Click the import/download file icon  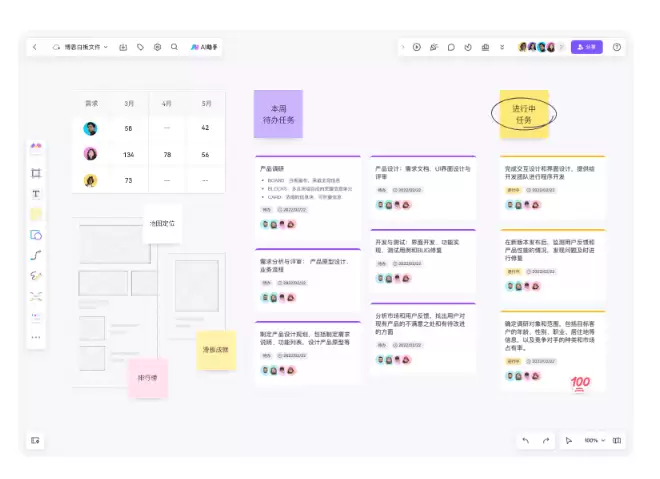123,47
